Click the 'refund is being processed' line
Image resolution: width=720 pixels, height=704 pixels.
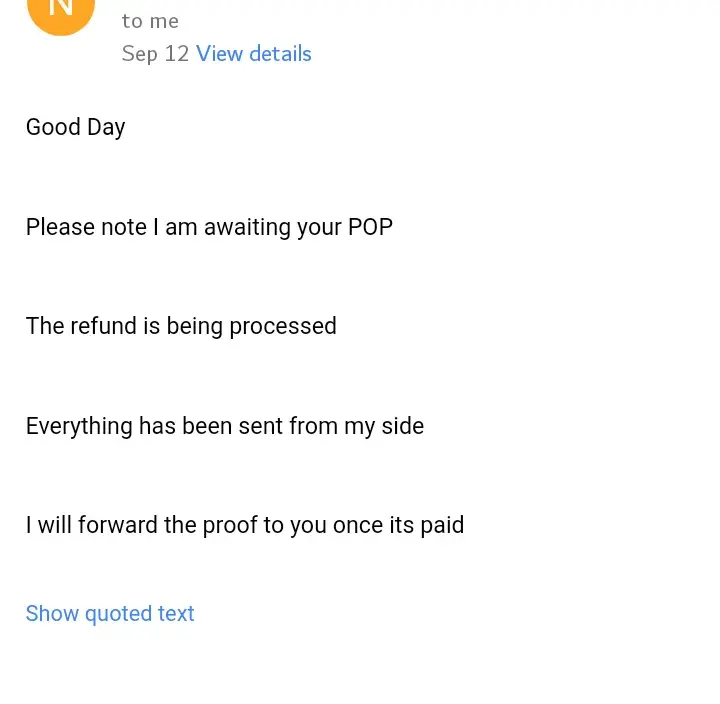(181, 326)
